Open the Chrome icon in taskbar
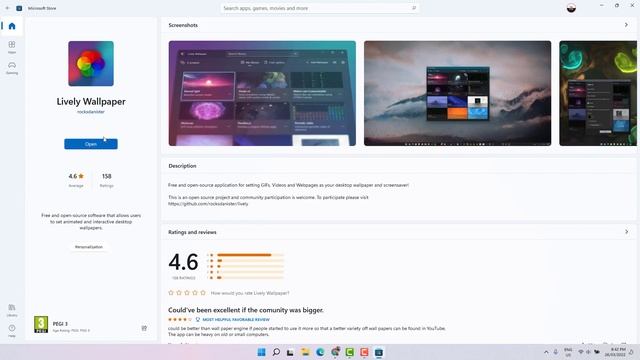 (336, 352)
